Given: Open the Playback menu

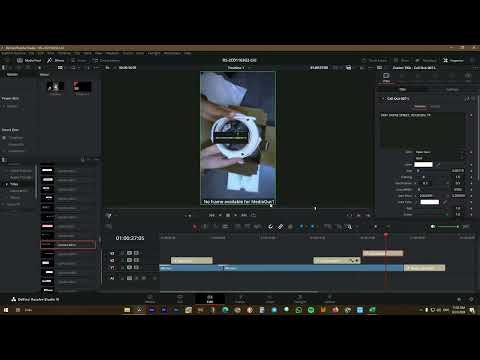Looking at the screenshot, I should click(112, 53).
